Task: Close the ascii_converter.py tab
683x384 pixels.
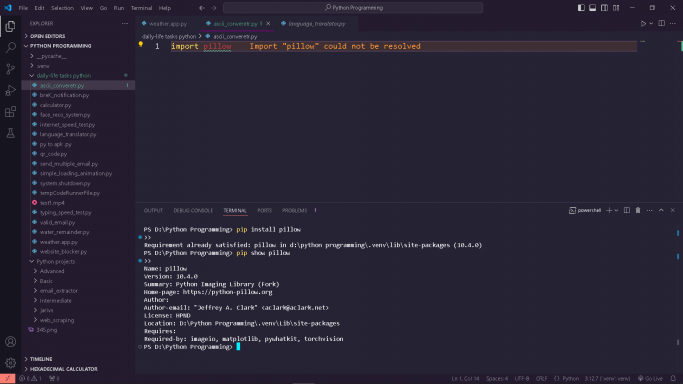Action: pyautogui.click(x=268, y=24)
